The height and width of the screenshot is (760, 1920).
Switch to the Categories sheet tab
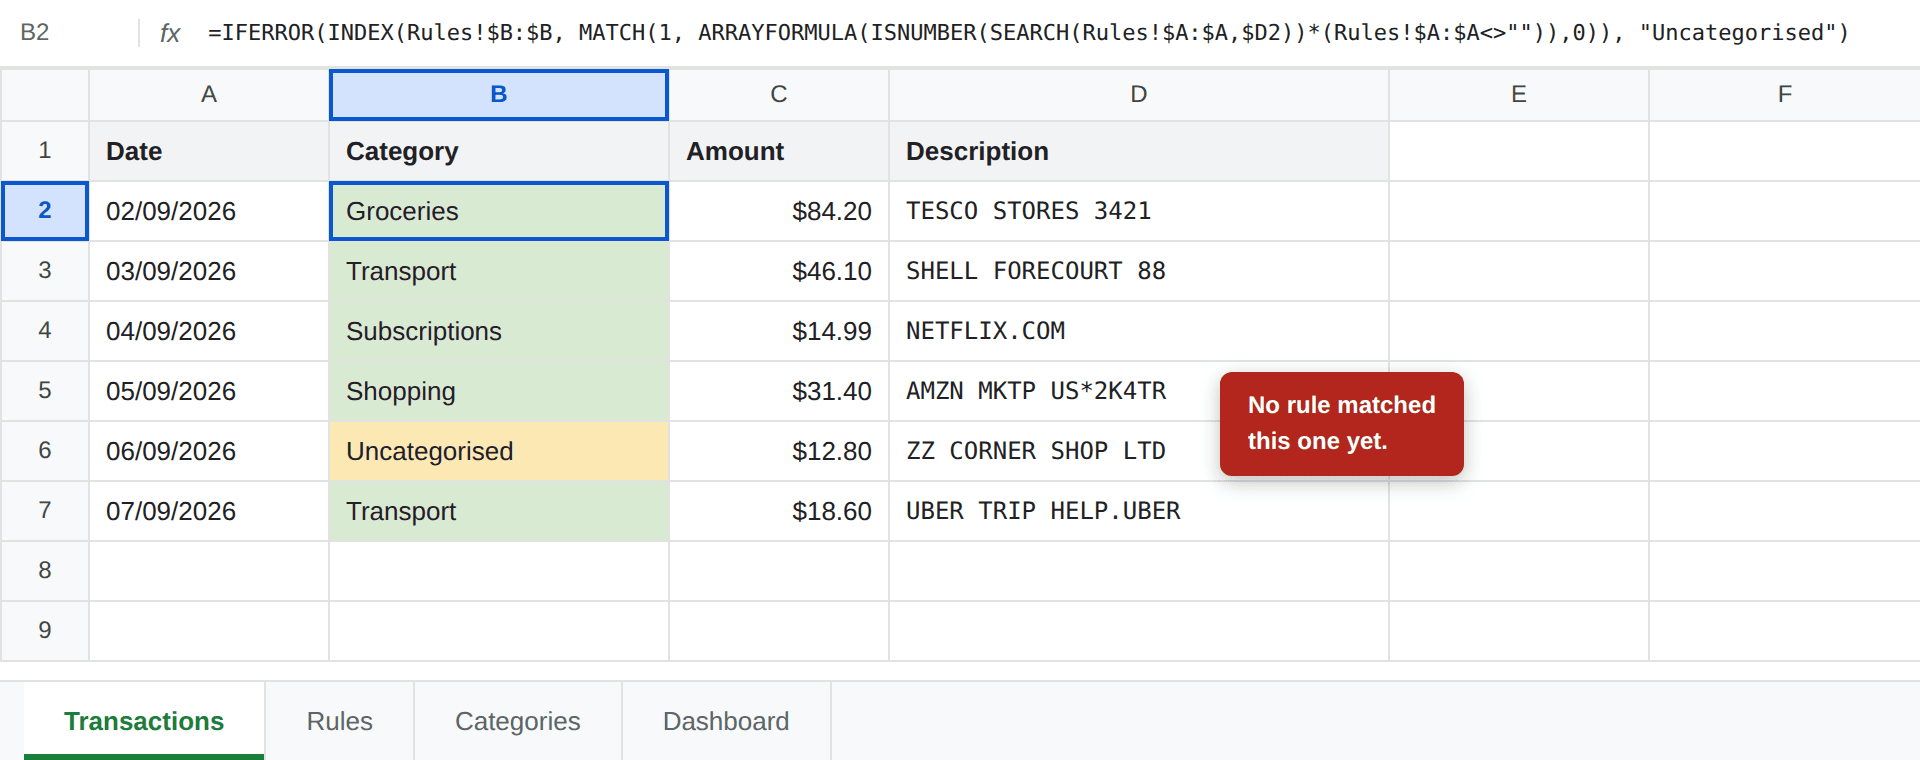tap(518, 721)
